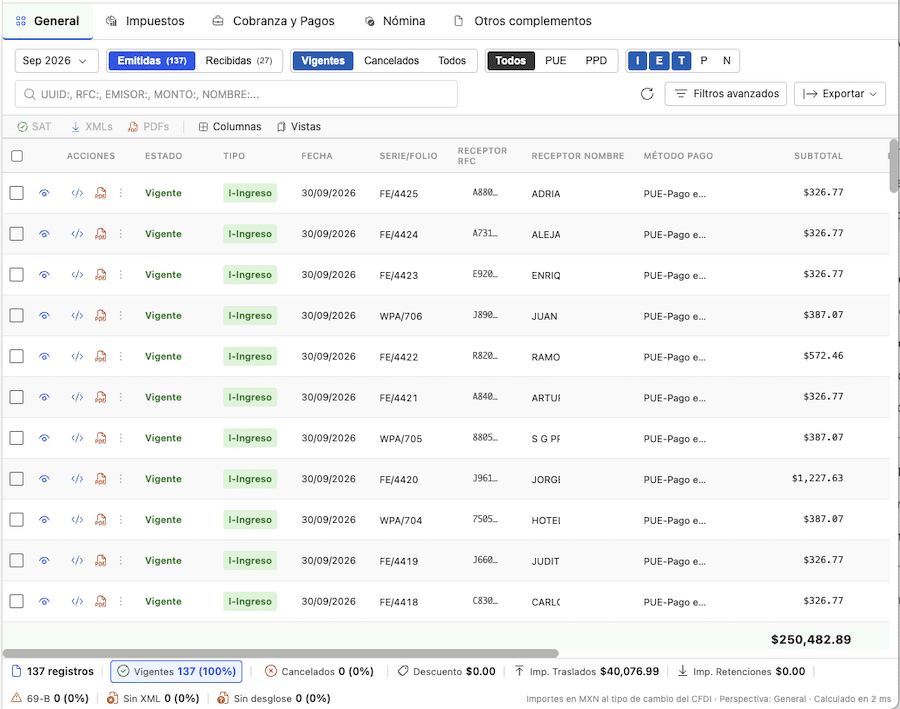Switch to the Nómina tab
Viewport: 900px width, 709px height.
coord(395,21)
